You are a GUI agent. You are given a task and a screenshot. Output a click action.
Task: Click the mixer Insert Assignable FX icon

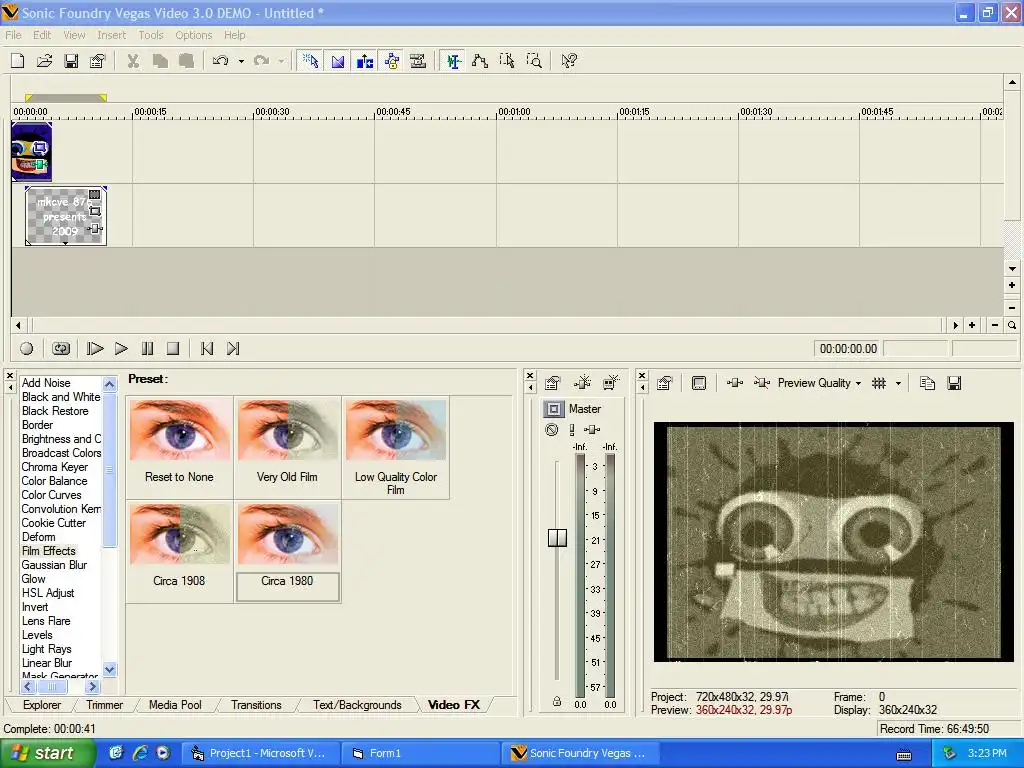coord(582,383)
